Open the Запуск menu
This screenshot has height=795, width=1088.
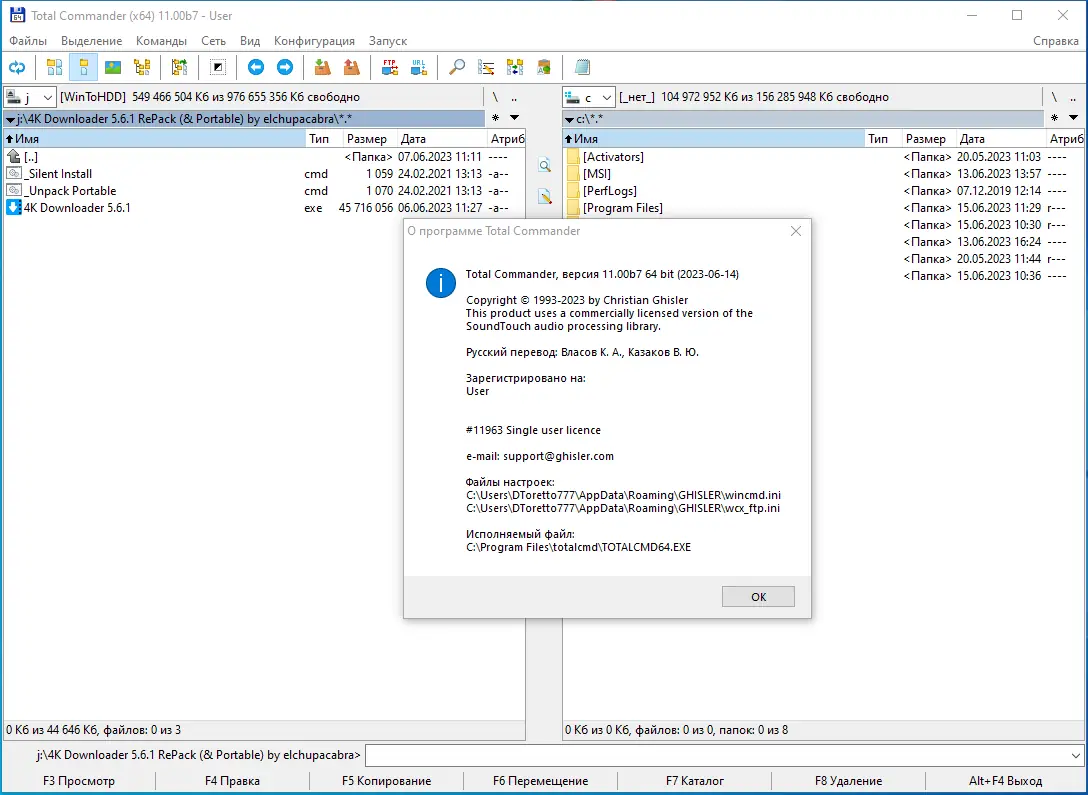[388, 41]
